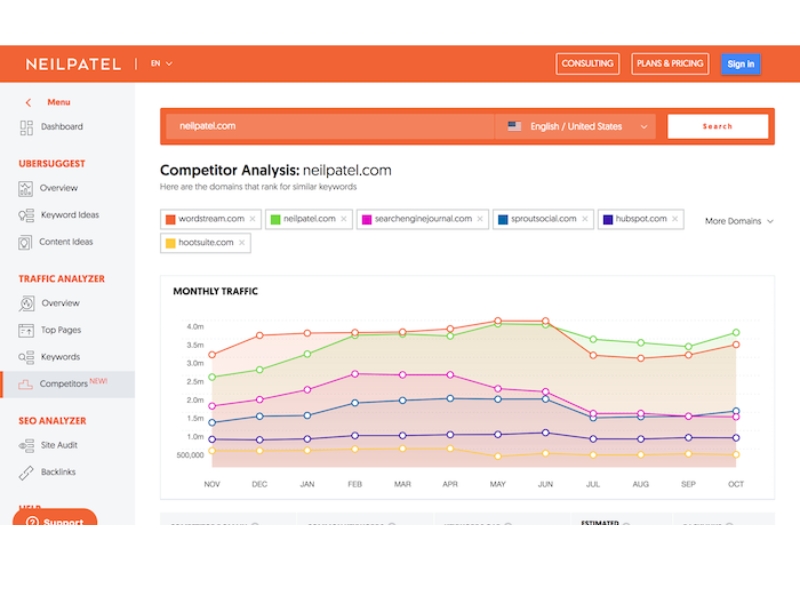Click inside the neilpatel.com search field
Screen dimensions: 800x600
click(300, 126)
